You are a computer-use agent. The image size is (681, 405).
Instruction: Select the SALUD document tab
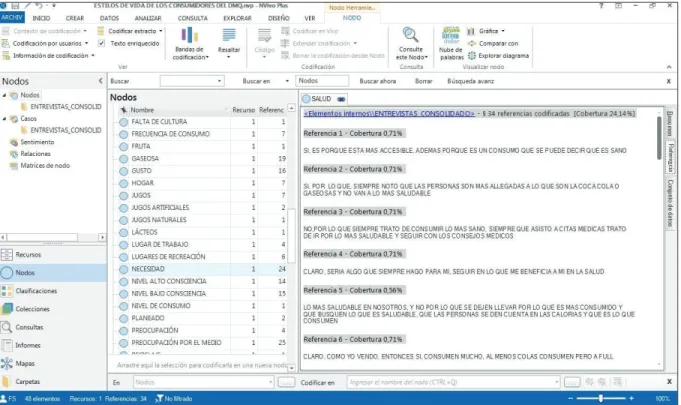coord(324,99)
